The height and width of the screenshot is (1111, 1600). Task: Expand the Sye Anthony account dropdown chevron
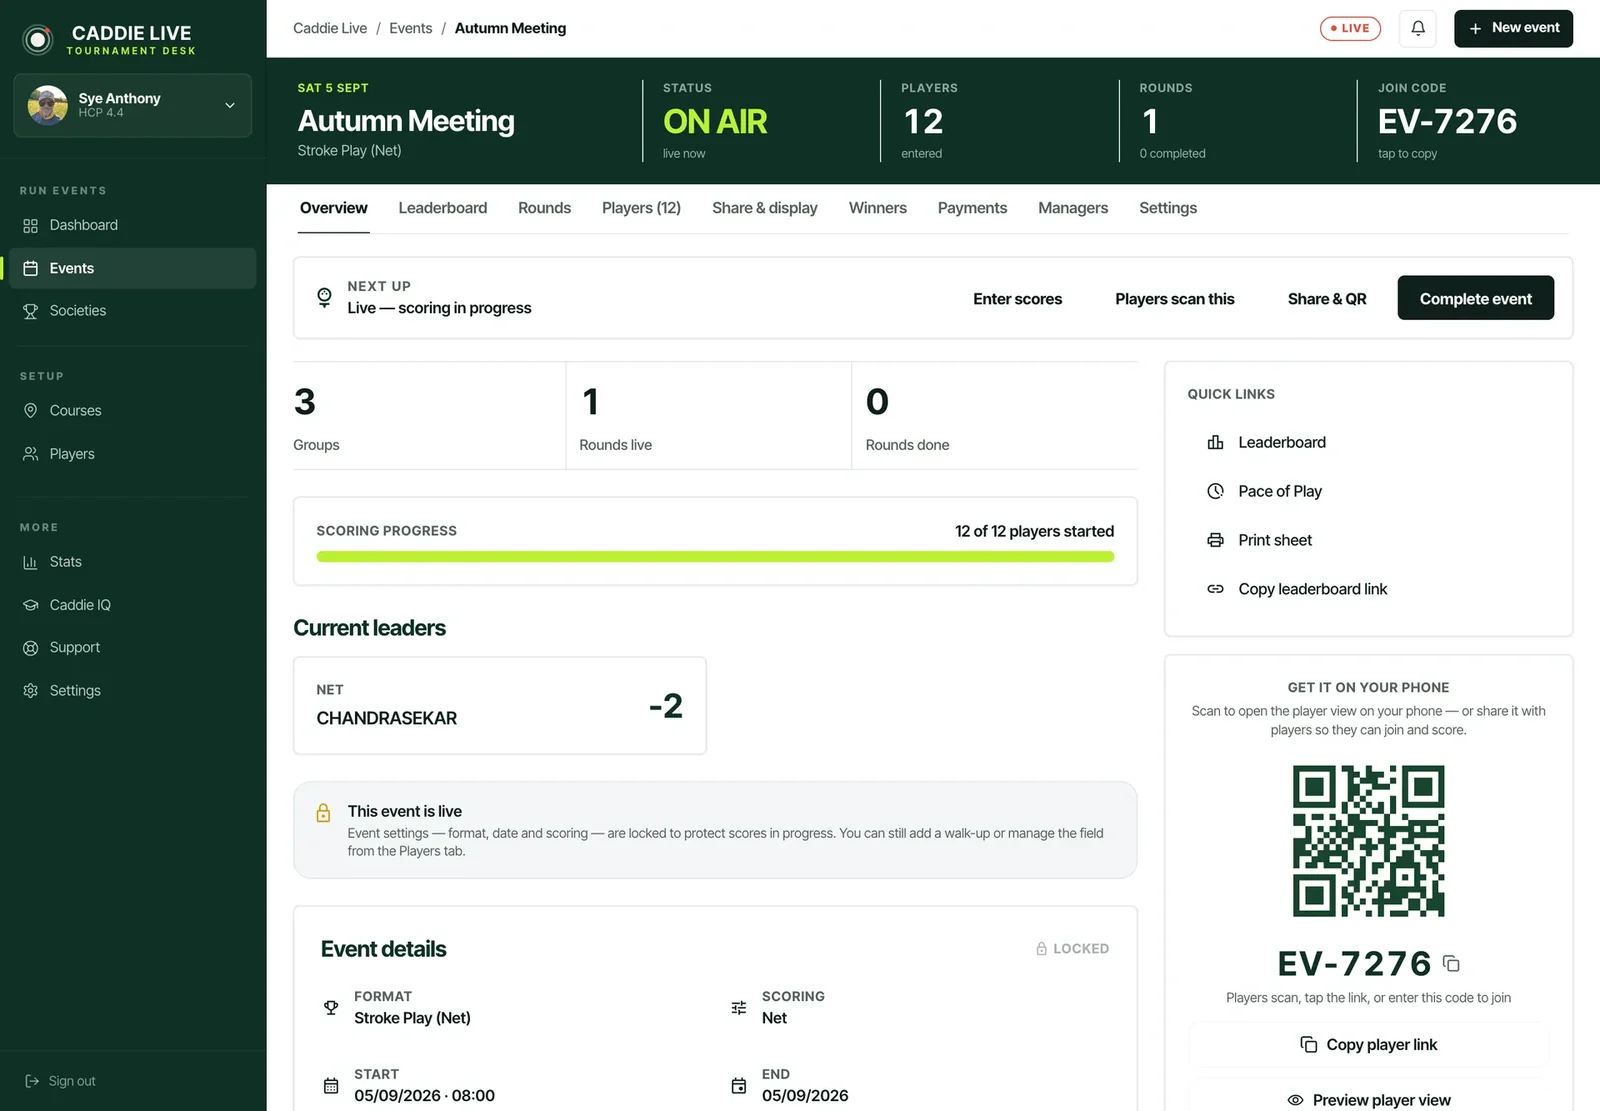pos(230,105)
